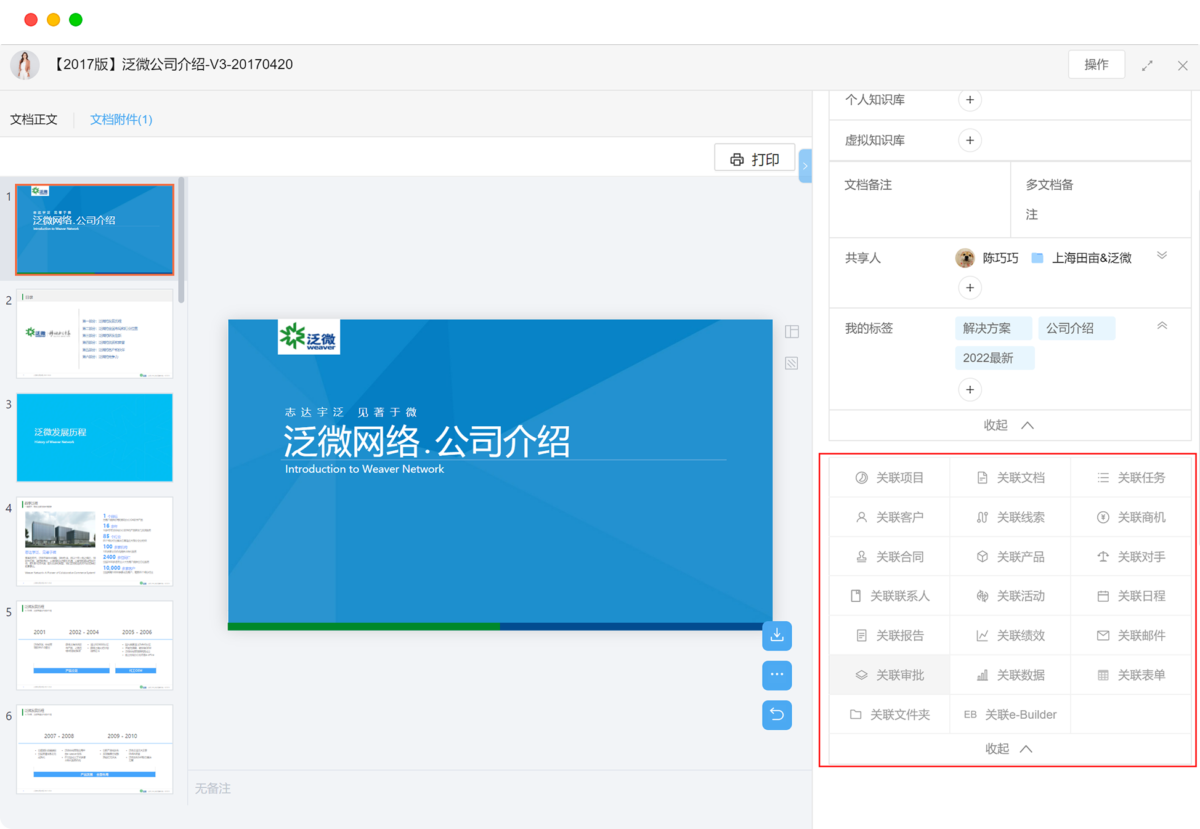
Task: Open the 关联文件夹 link option
Action: tap(890, 714)
